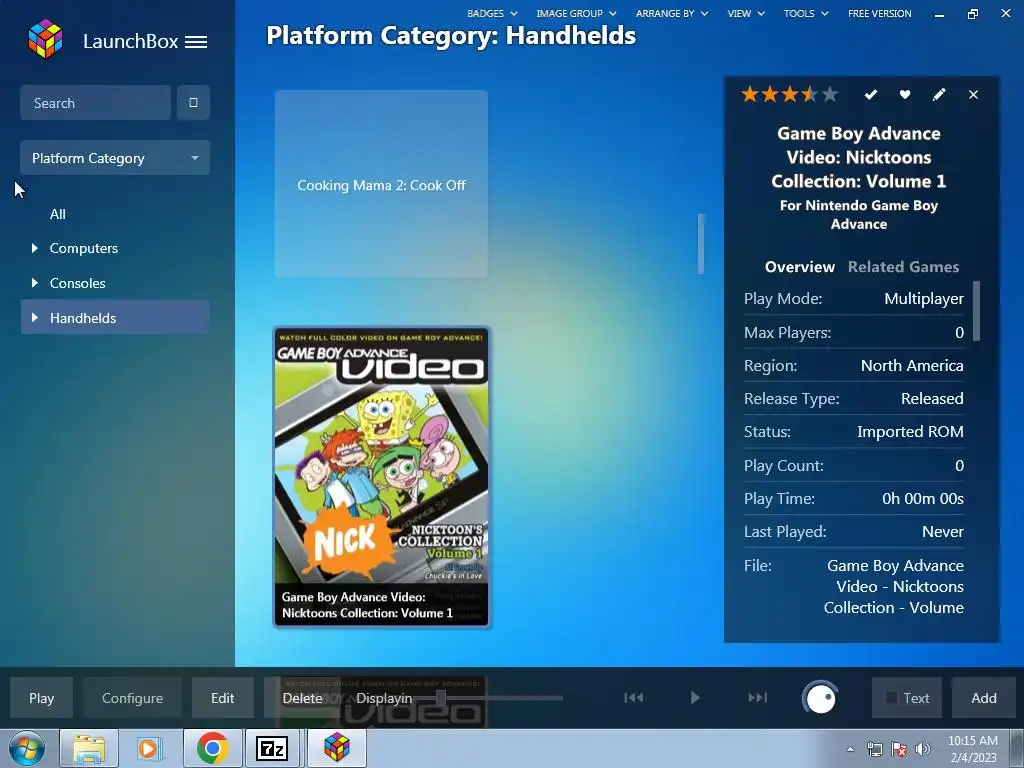1024x768 pixels.
Task: Select the Nicktoons Collection Volume 1 box art
Action: (381, 477)
